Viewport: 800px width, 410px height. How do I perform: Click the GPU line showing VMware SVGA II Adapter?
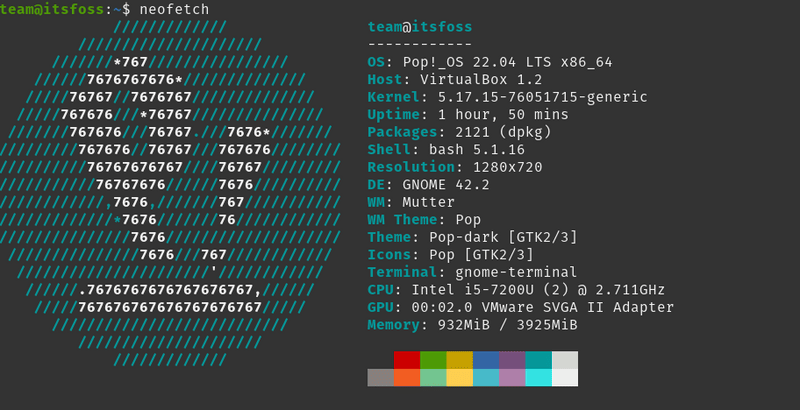(x=520, y=307)
